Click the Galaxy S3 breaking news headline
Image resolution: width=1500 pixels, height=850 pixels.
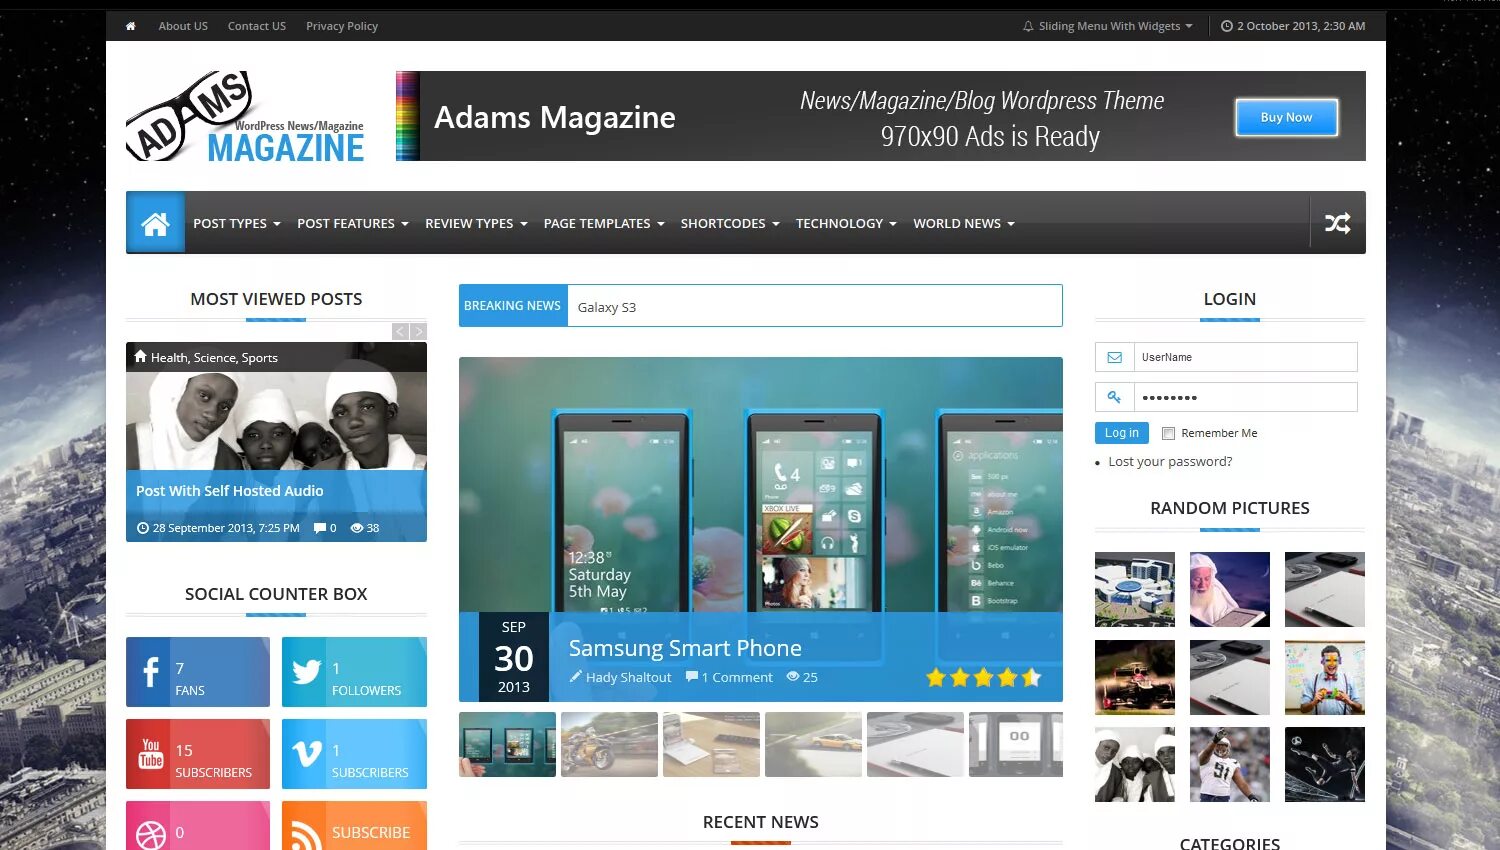pos(607,307)
